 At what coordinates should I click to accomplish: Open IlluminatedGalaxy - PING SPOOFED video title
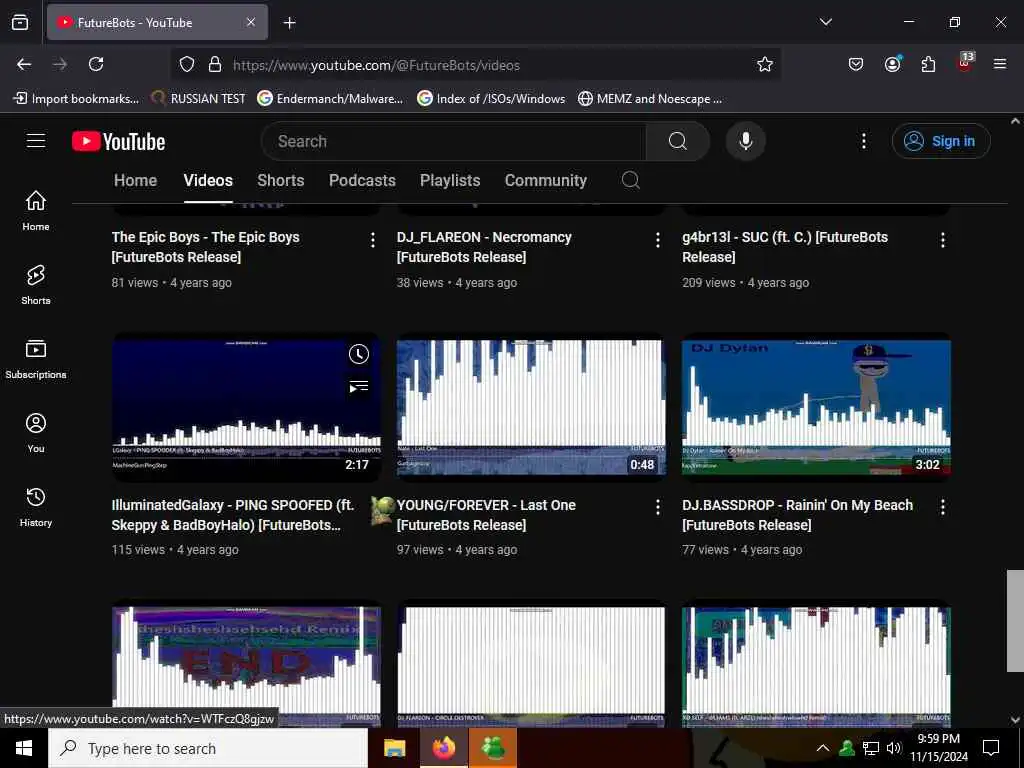pyautogui.click(x=232, y=515)
